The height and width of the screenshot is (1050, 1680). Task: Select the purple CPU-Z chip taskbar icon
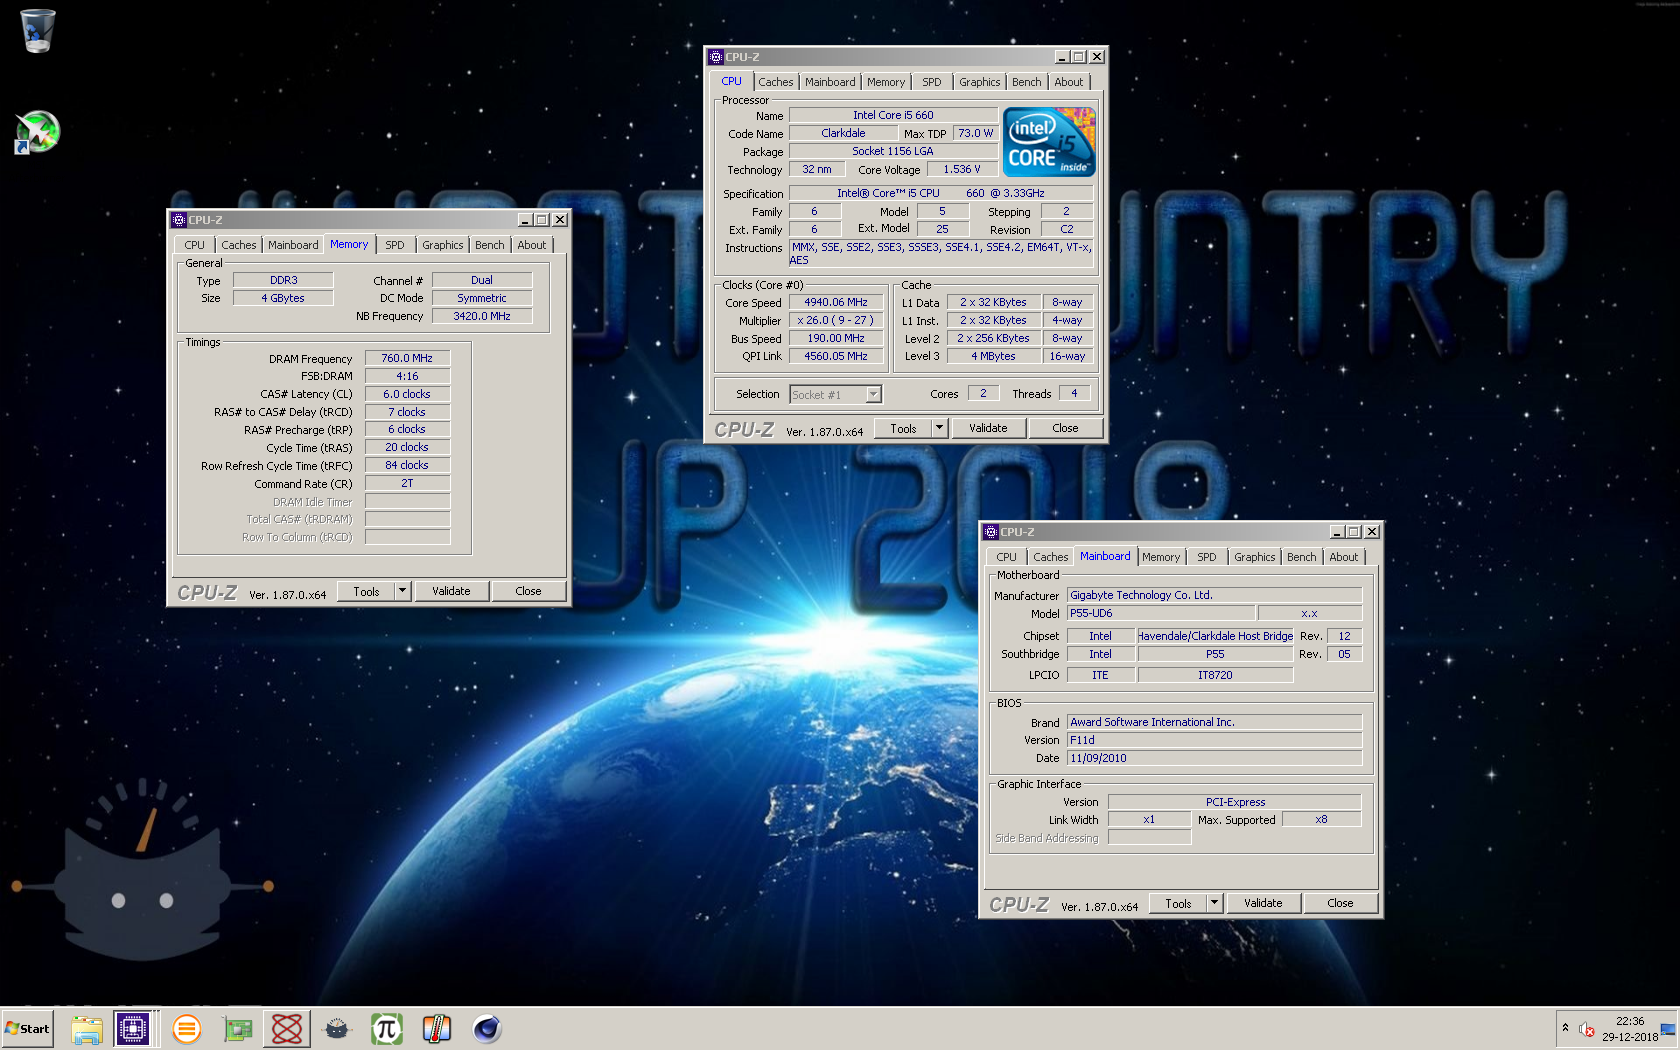pos(132,1029)
